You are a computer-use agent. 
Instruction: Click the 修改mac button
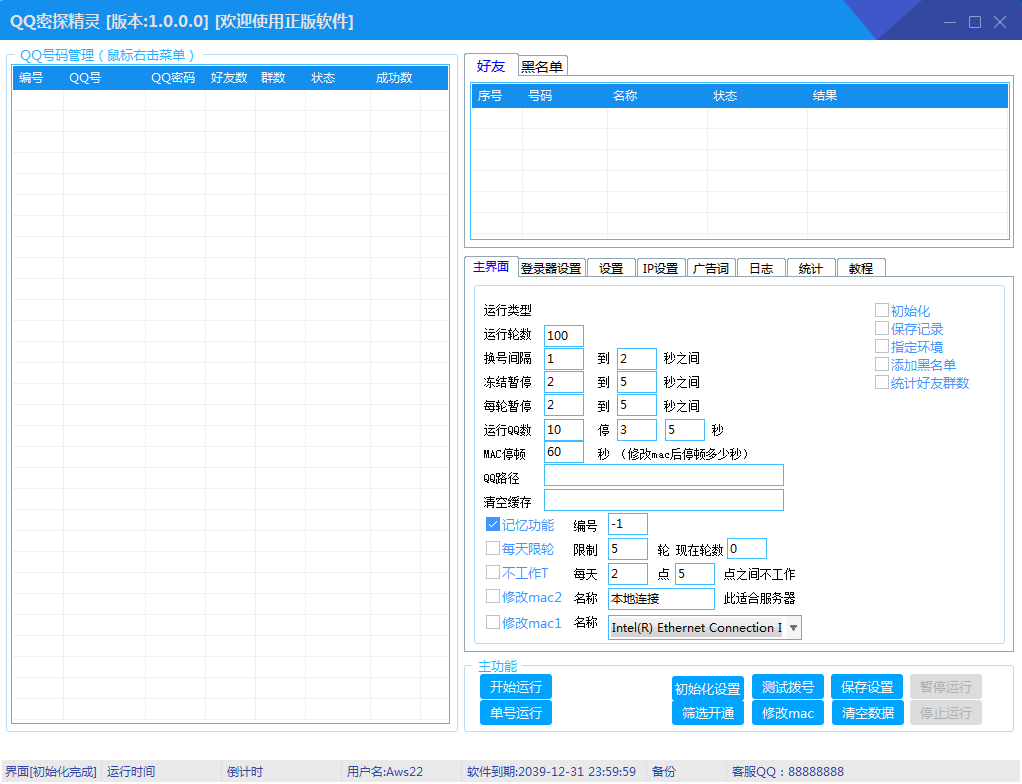click(788, 713)
